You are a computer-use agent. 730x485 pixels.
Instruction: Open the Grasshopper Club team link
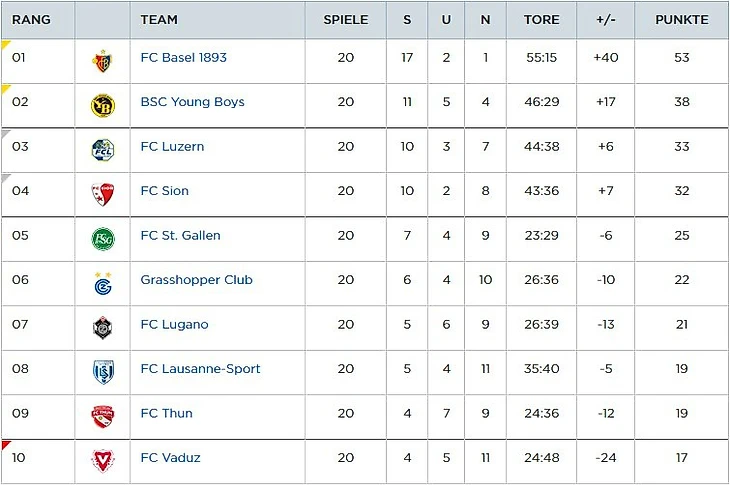point(196,280)
